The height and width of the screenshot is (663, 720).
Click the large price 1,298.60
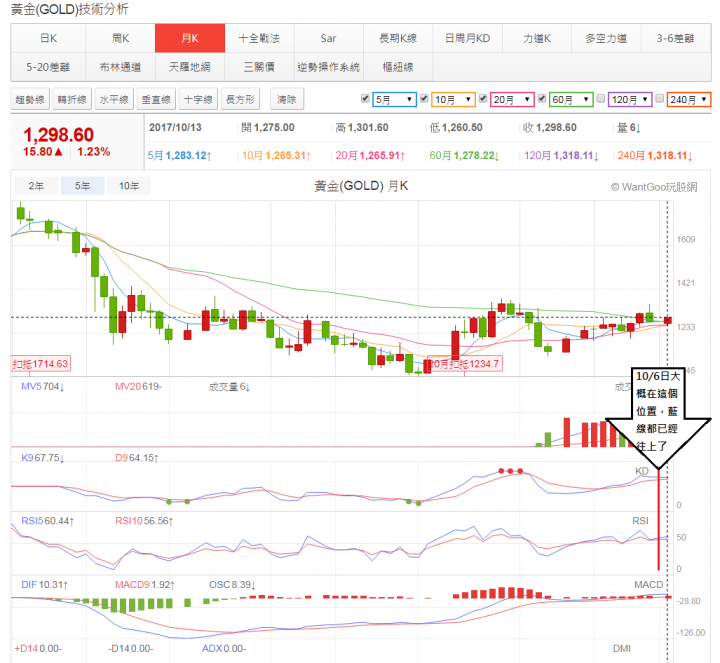(x=58, y=135)
